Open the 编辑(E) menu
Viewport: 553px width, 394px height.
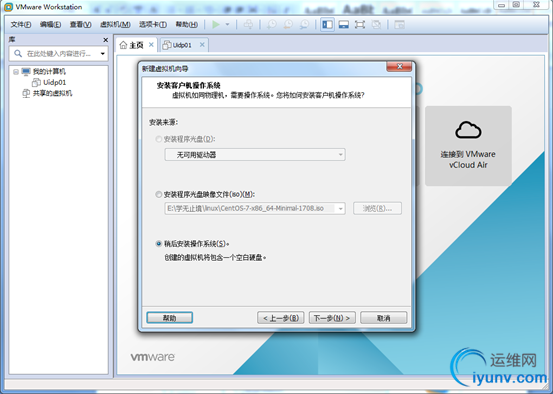pyautogui.click(x=50, y=24)
